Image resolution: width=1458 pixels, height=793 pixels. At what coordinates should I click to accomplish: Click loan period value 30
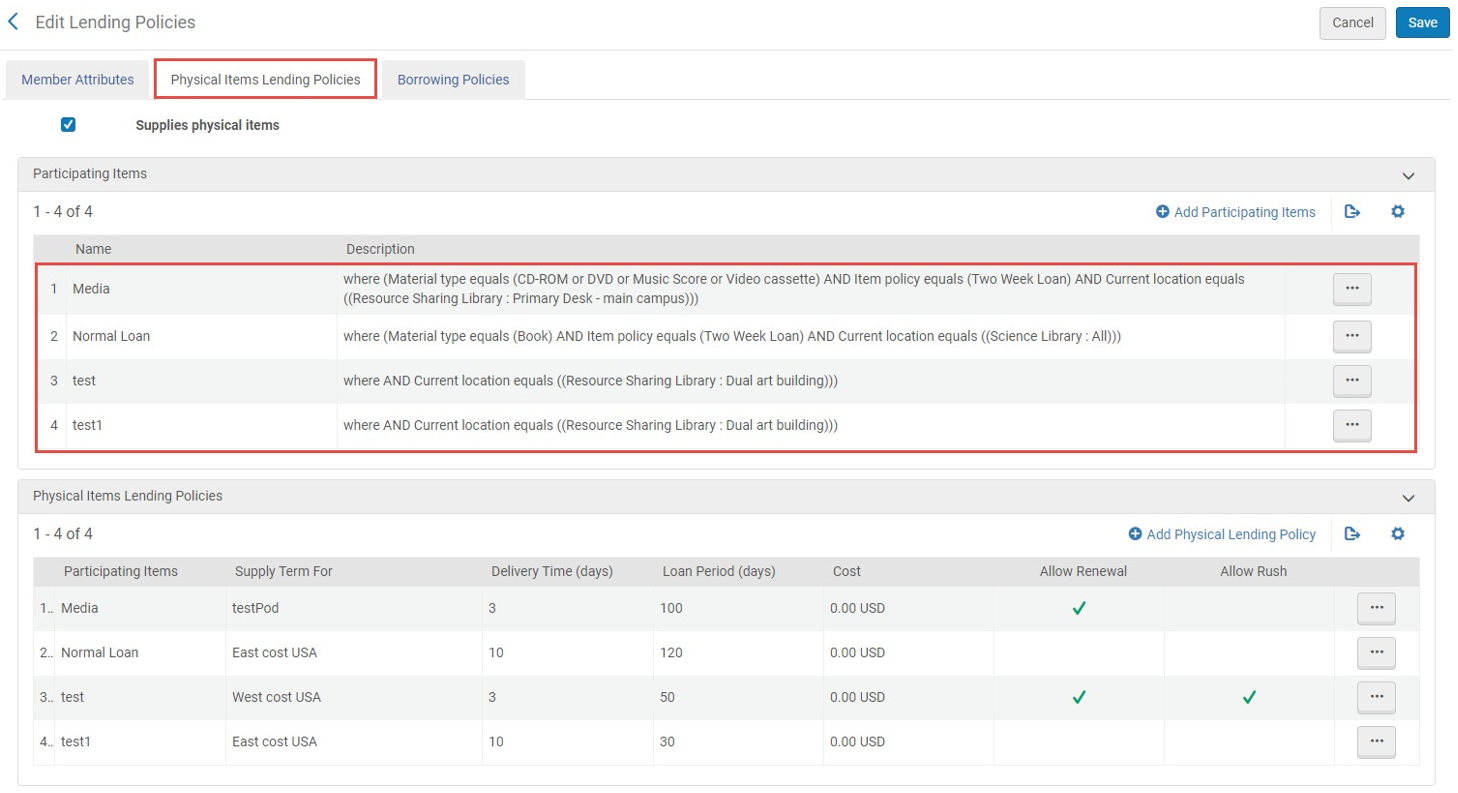[668, 742]
